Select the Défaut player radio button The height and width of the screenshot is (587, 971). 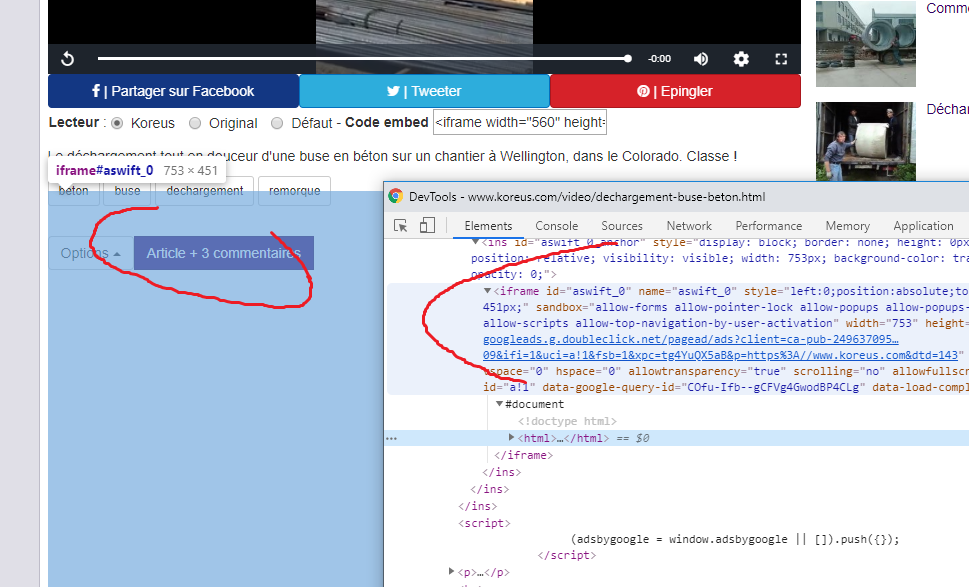[x=278, y=123]
